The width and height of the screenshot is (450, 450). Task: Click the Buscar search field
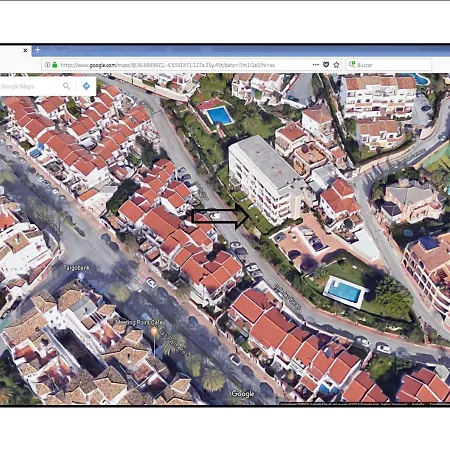click(389, 65)
